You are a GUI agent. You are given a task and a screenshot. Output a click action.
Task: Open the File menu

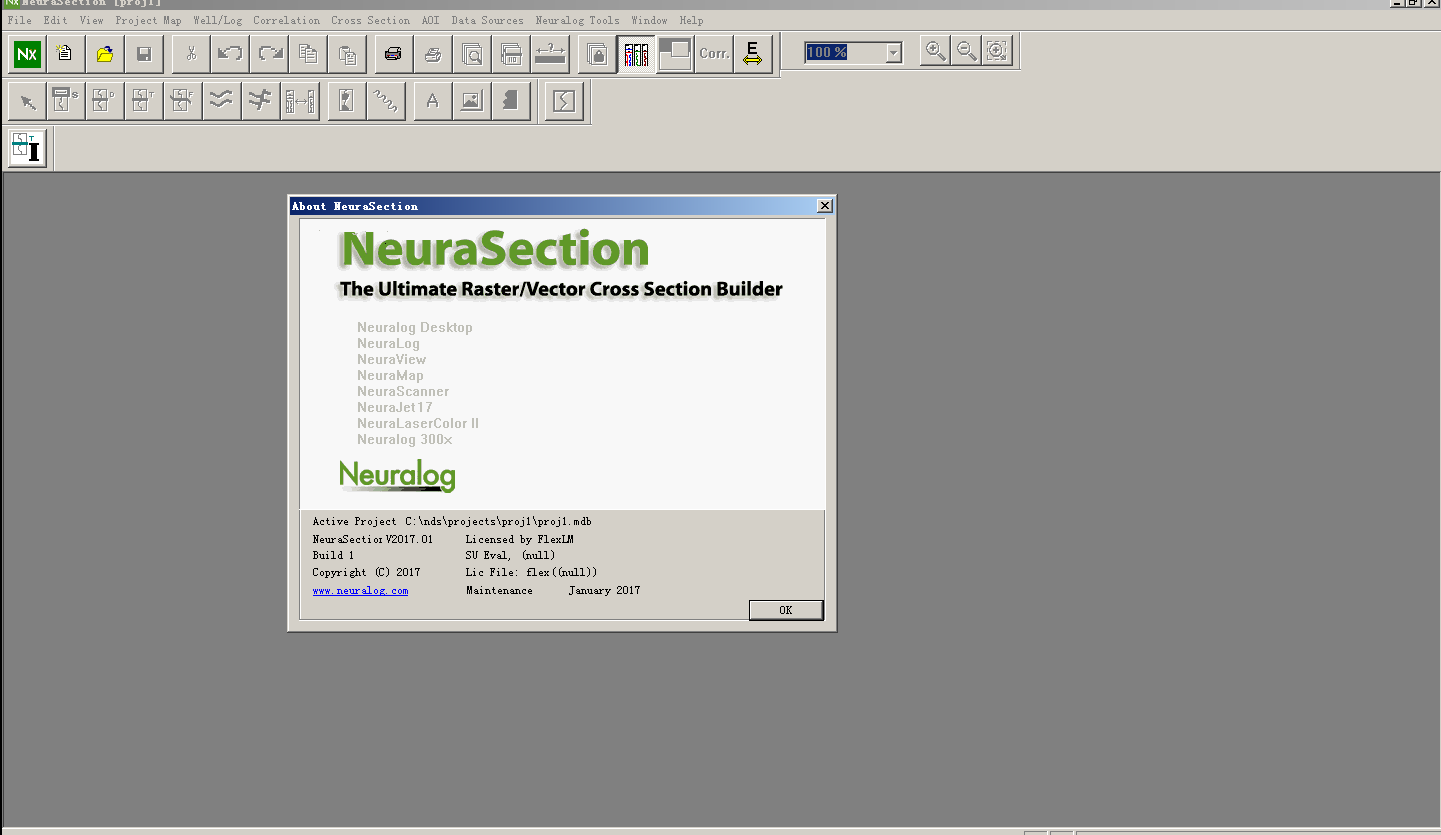pyautogui.click(x=19, y=20)
